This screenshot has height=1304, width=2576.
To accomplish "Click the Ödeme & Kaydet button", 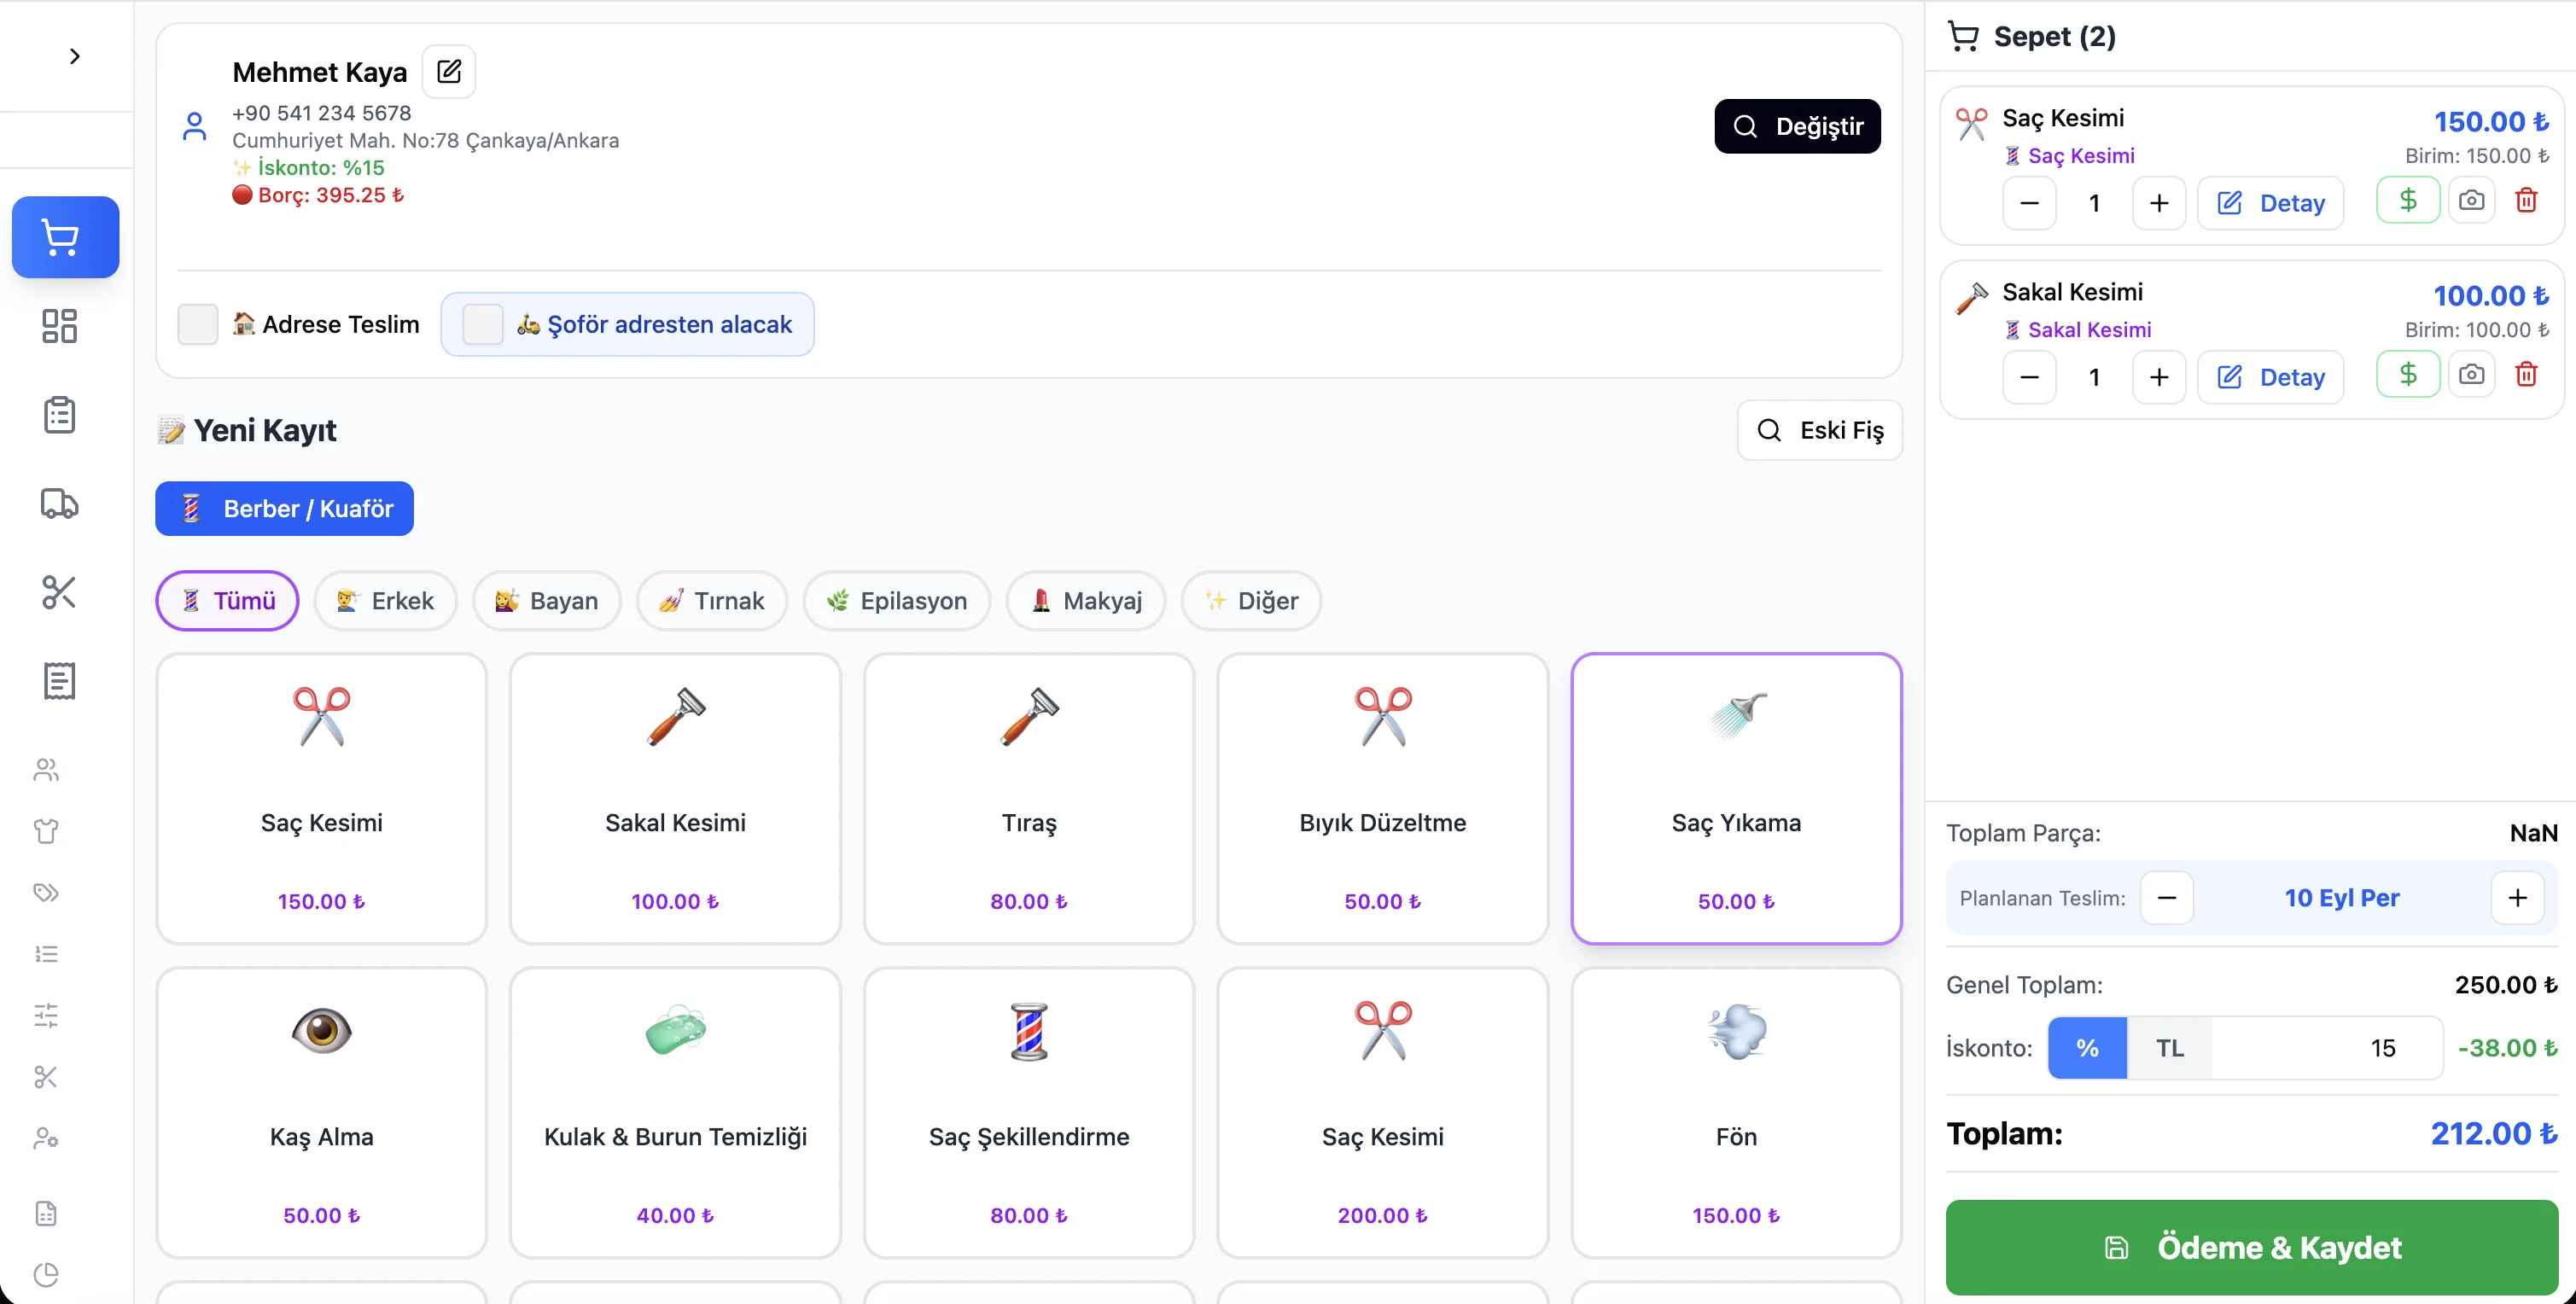I will [x=2252, y=1247].
